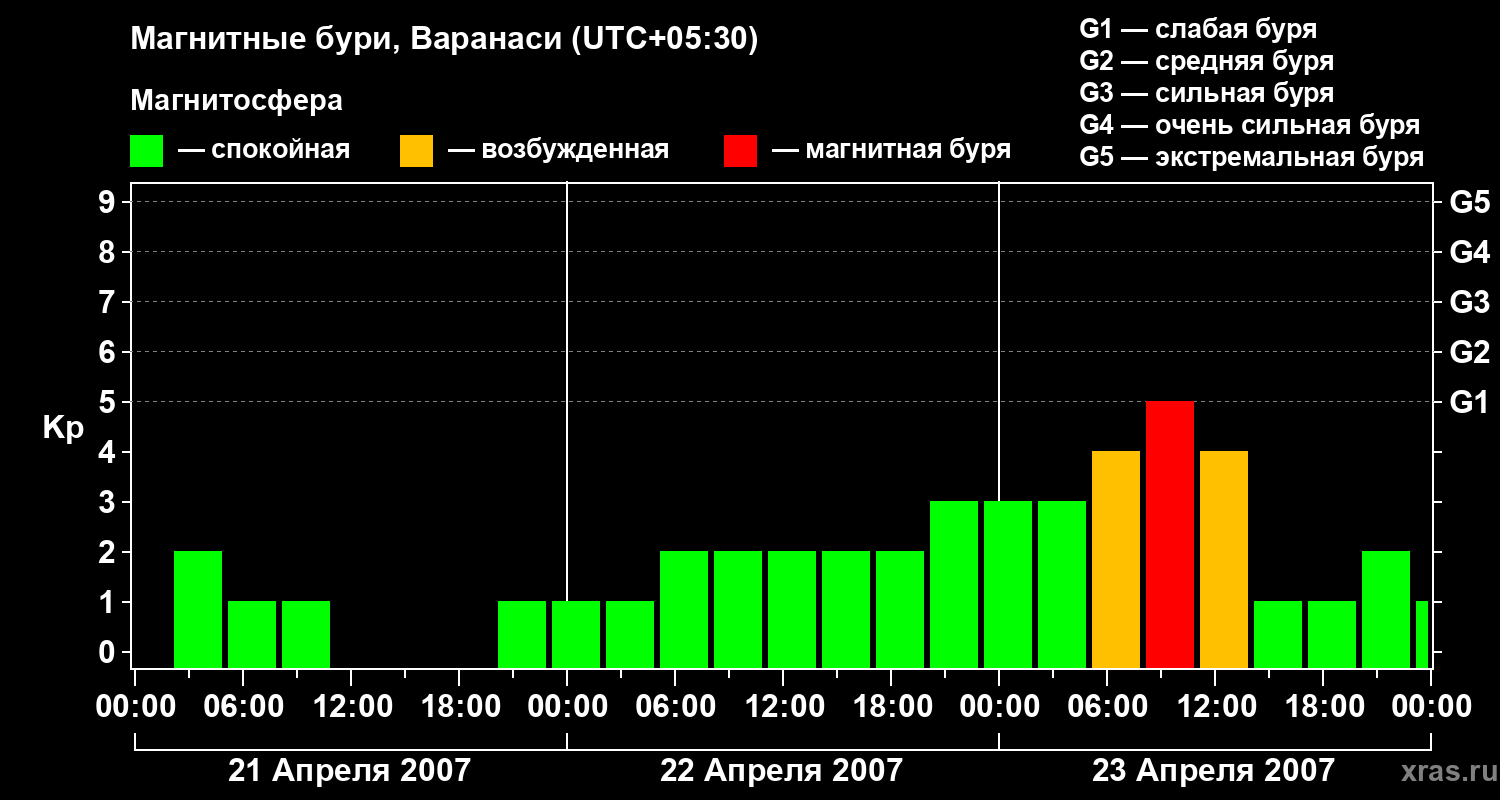Click the '18:00' time label above 21 Апреля

459,707
